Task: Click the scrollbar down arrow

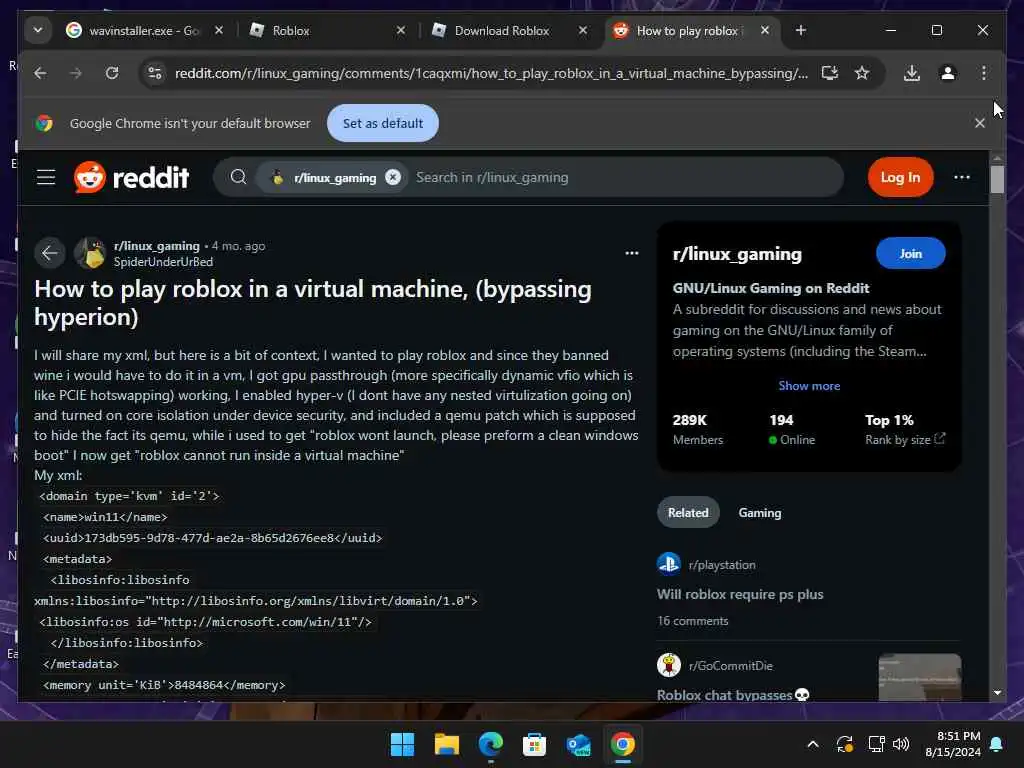Action: click(997, 693)
